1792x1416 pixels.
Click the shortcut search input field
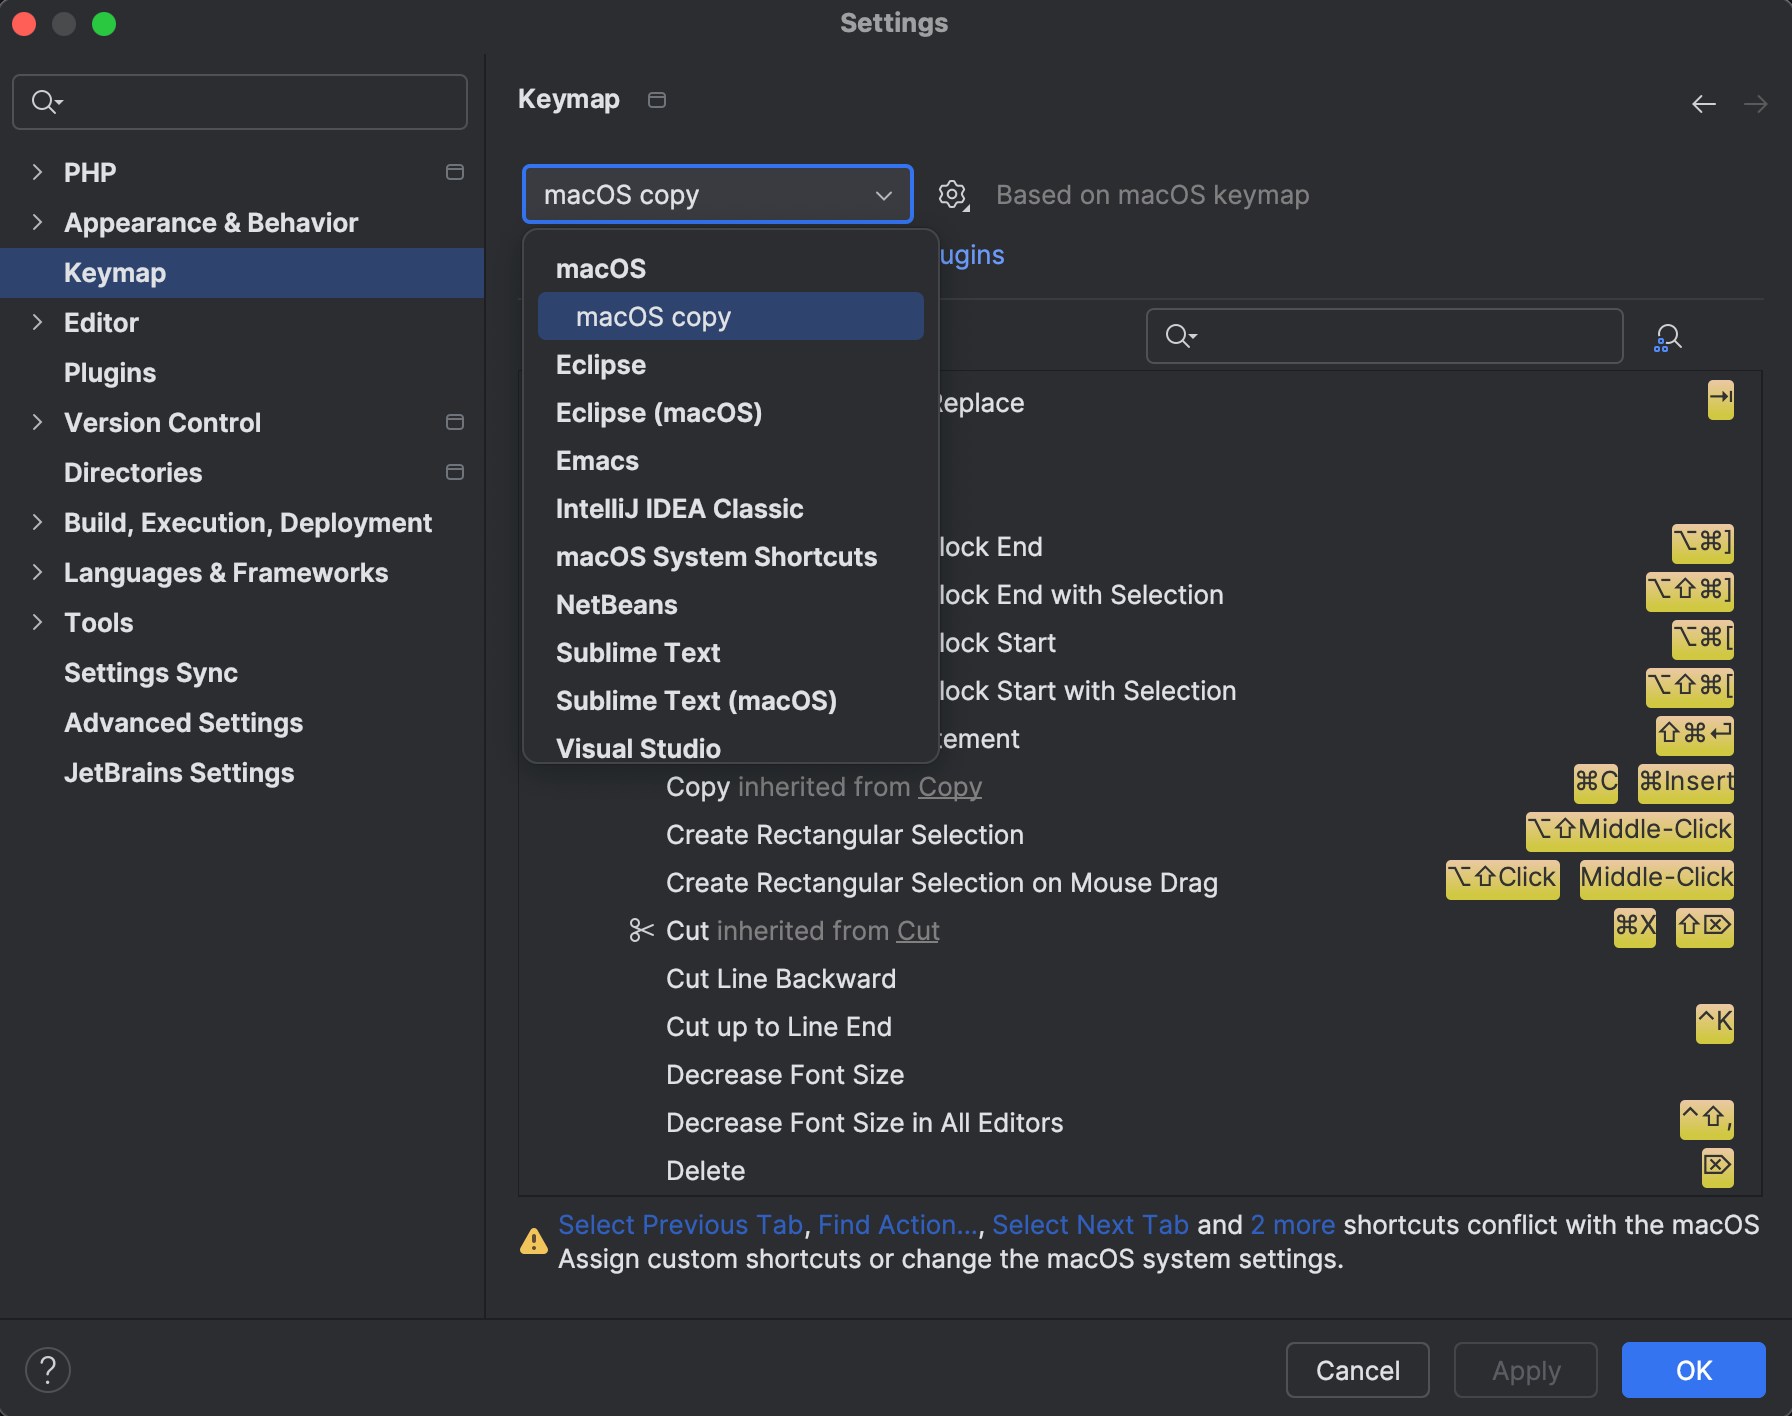point(1383,336)
